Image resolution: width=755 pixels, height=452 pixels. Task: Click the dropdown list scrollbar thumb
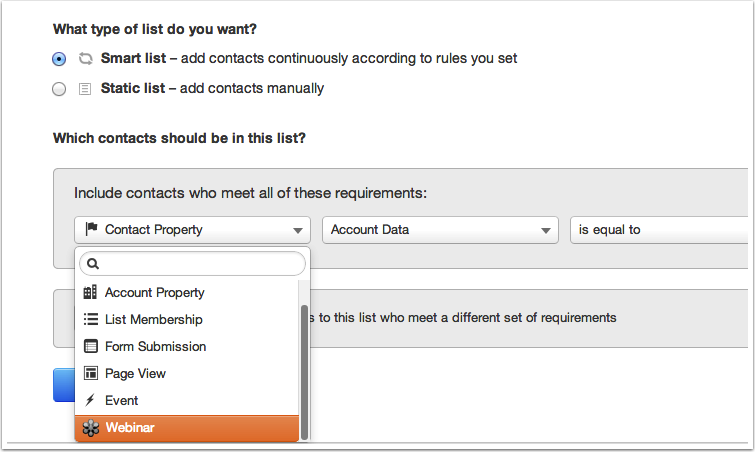click(x=304, y=372)
